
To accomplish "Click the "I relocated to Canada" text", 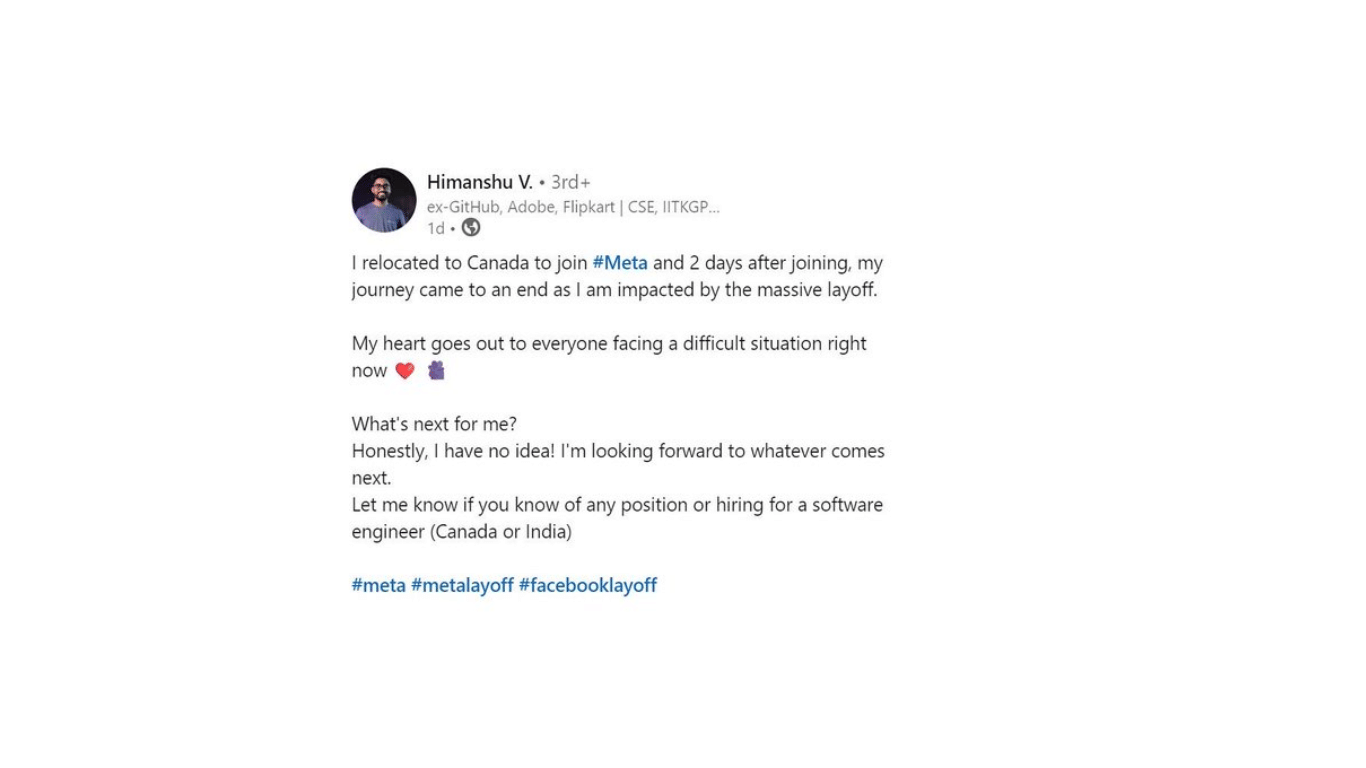I will [x=439, y=263].
